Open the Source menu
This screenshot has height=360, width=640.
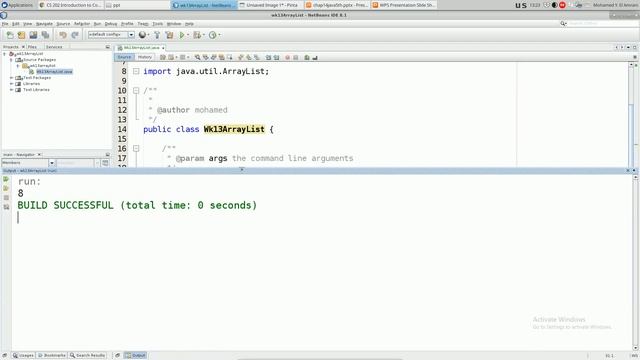coord(63,24)
